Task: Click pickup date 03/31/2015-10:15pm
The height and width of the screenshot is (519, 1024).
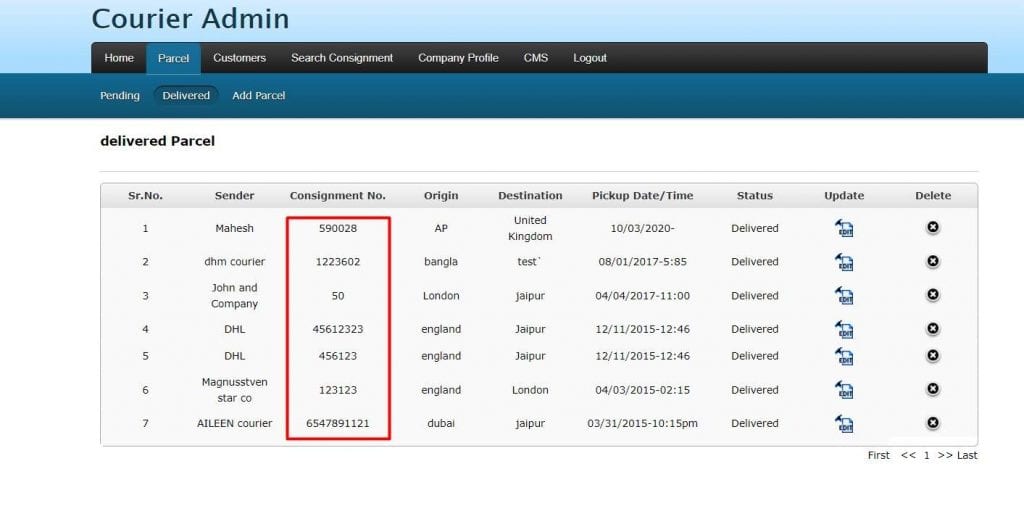Action: [643, 423]
